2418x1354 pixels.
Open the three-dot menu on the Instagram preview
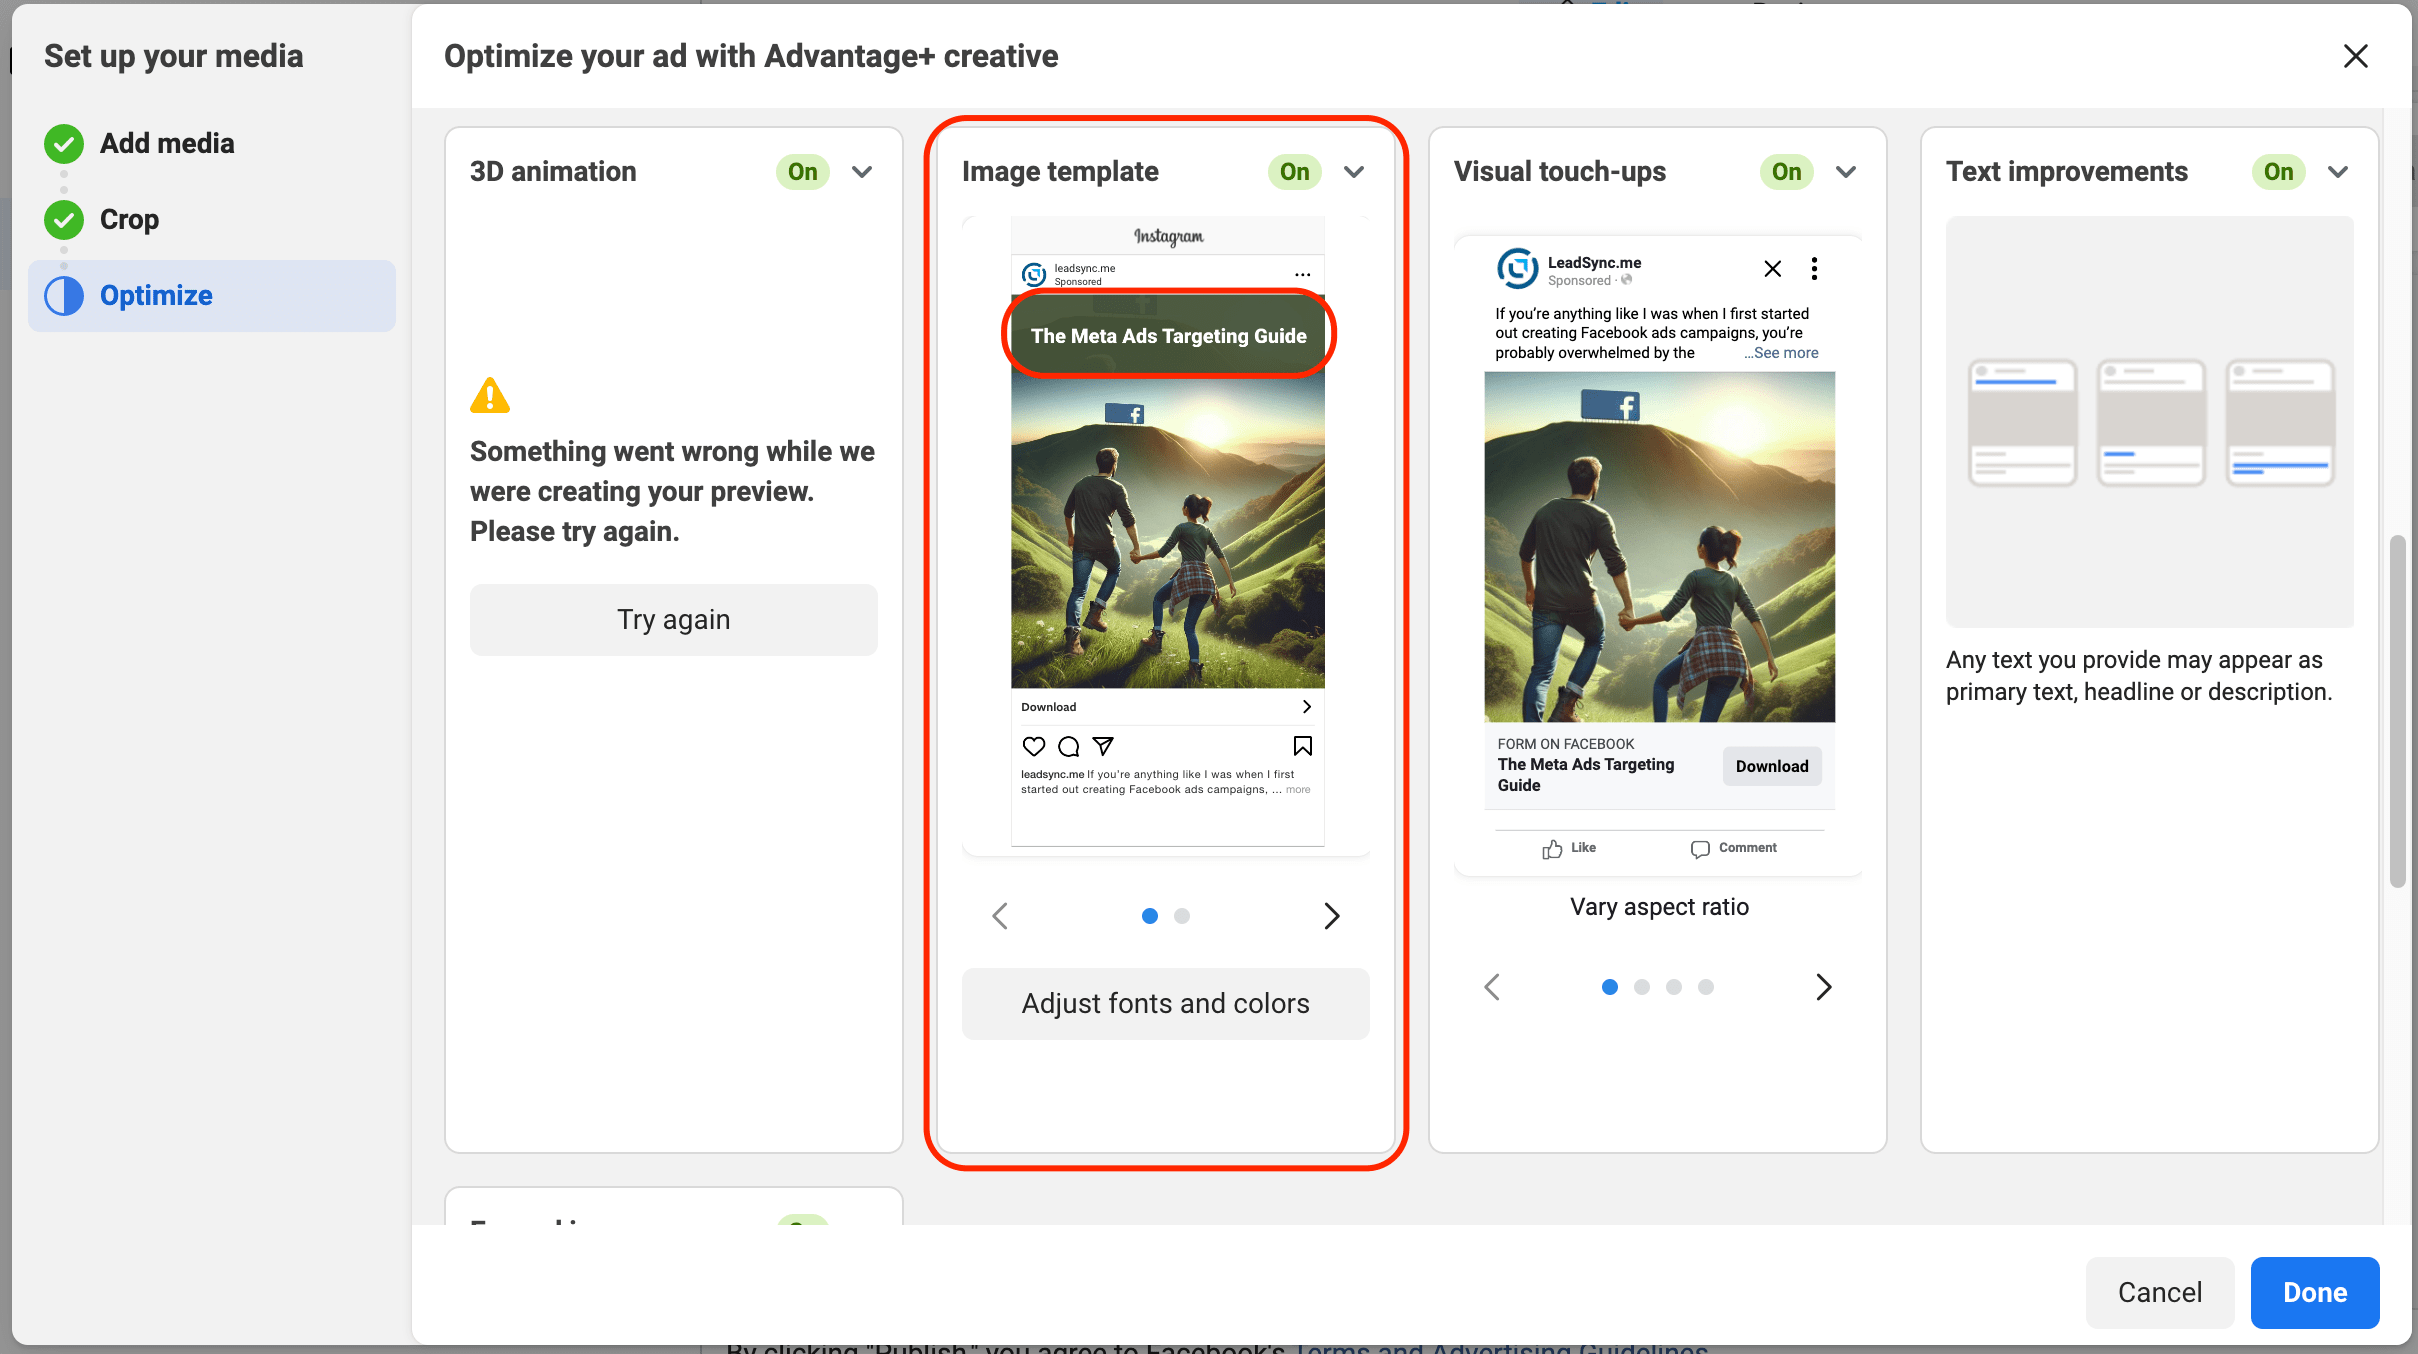pyautogui.click(x=1301, y=273)
